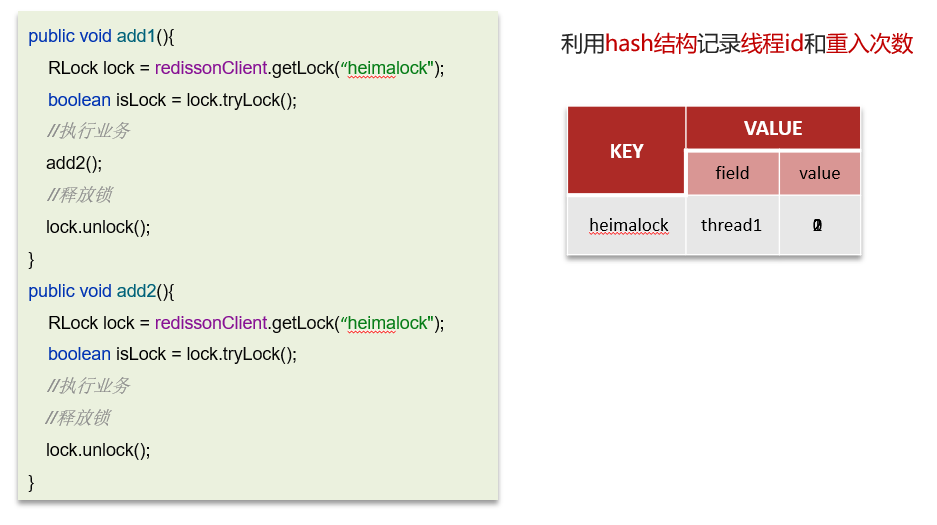Viewport: 937px width, 525px height.
Task: Select the heimalock table cell
Action: pos(628,225)
